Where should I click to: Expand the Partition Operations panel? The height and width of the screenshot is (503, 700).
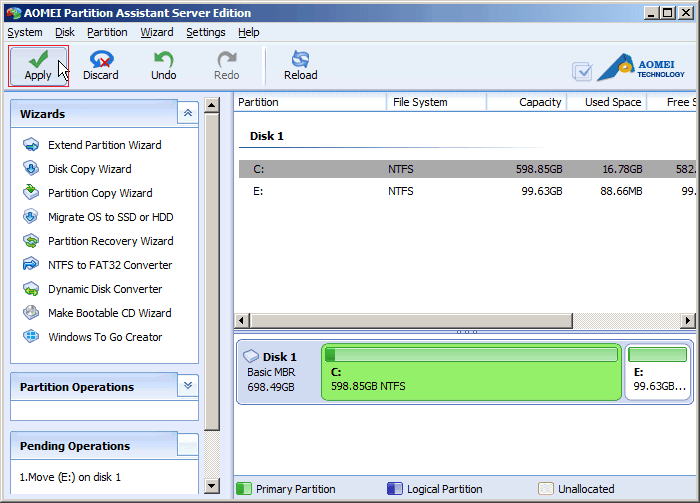[x=188, y=385]
